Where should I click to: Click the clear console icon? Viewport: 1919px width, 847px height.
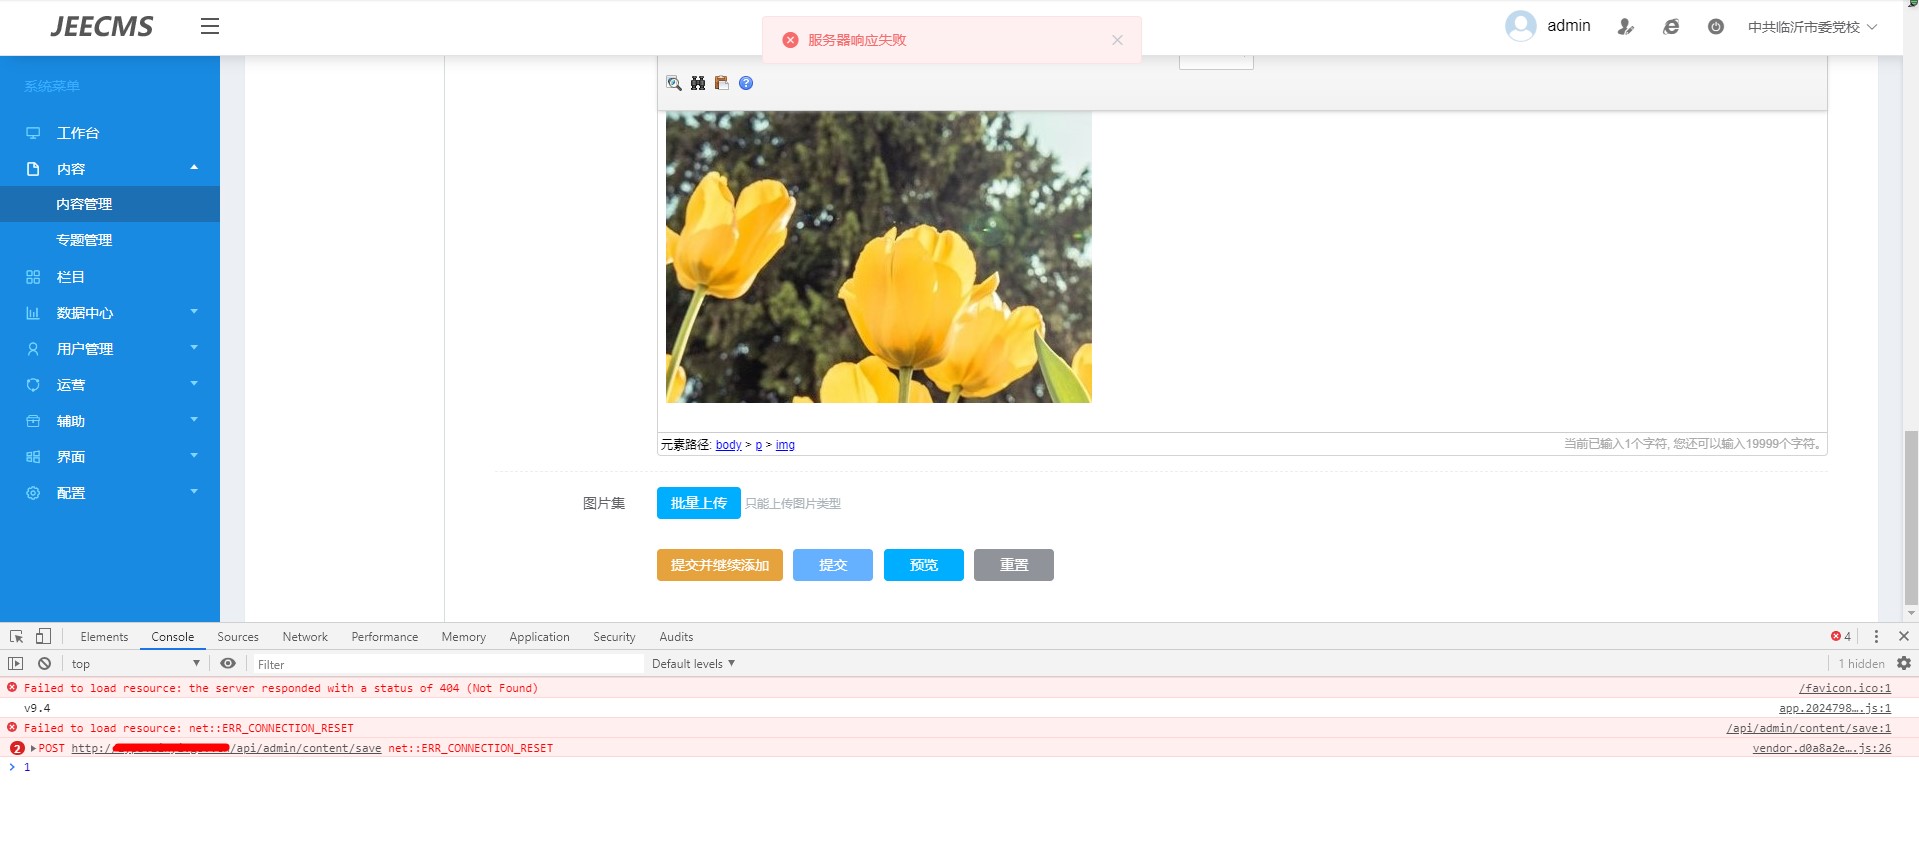[x=44, y=664]
